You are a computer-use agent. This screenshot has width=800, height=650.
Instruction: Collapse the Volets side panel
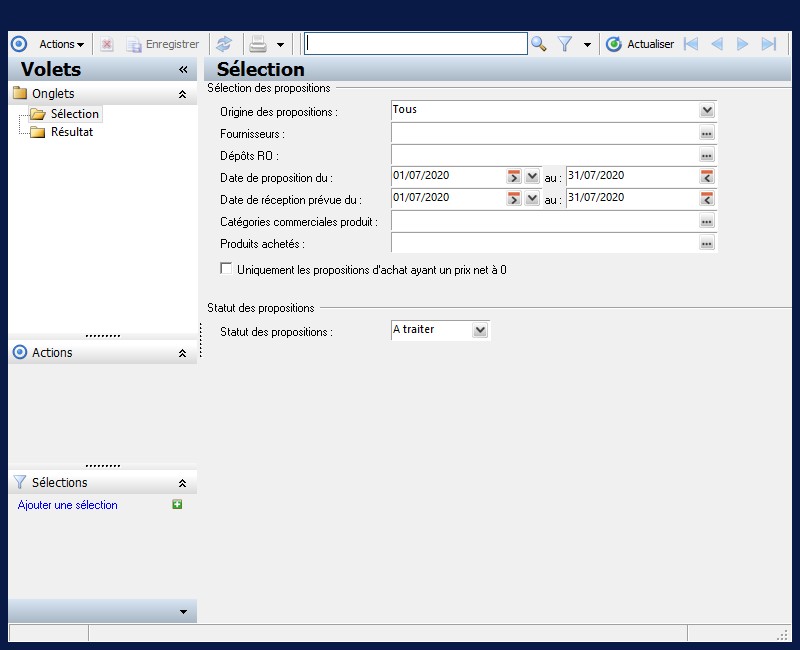pos(183,70)
